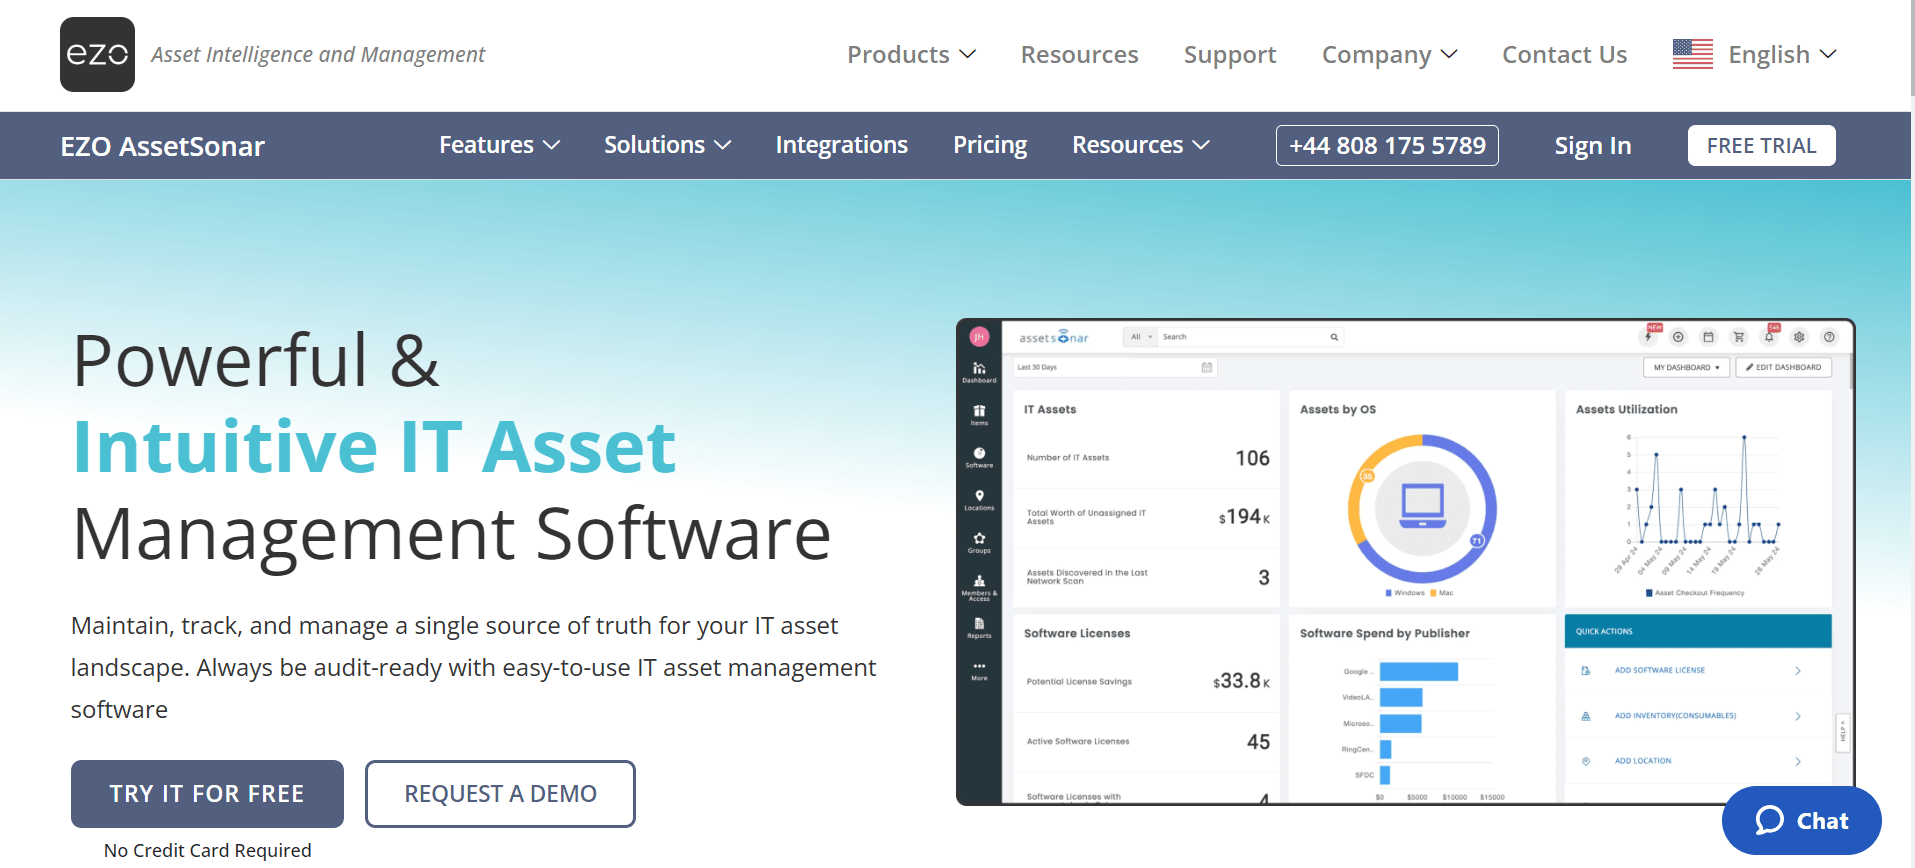
Task: Click the assetsonar logo in the dashboard
Action: pos(1053,337)
